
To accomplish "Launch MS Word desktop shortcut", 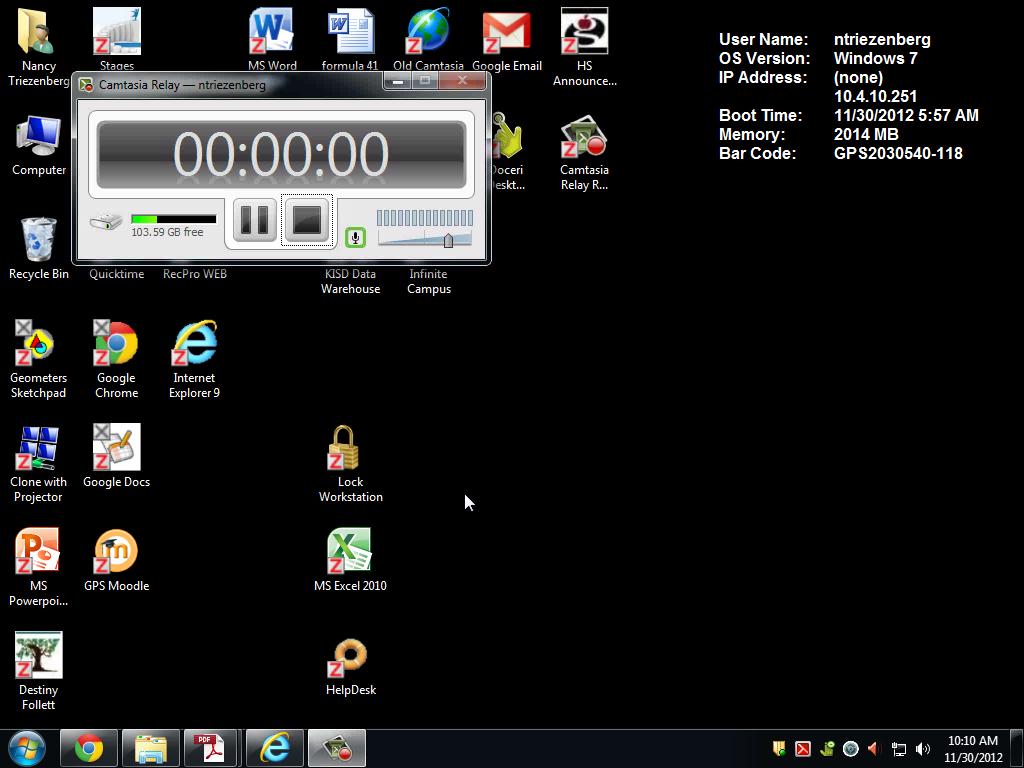I will [272, 39].
